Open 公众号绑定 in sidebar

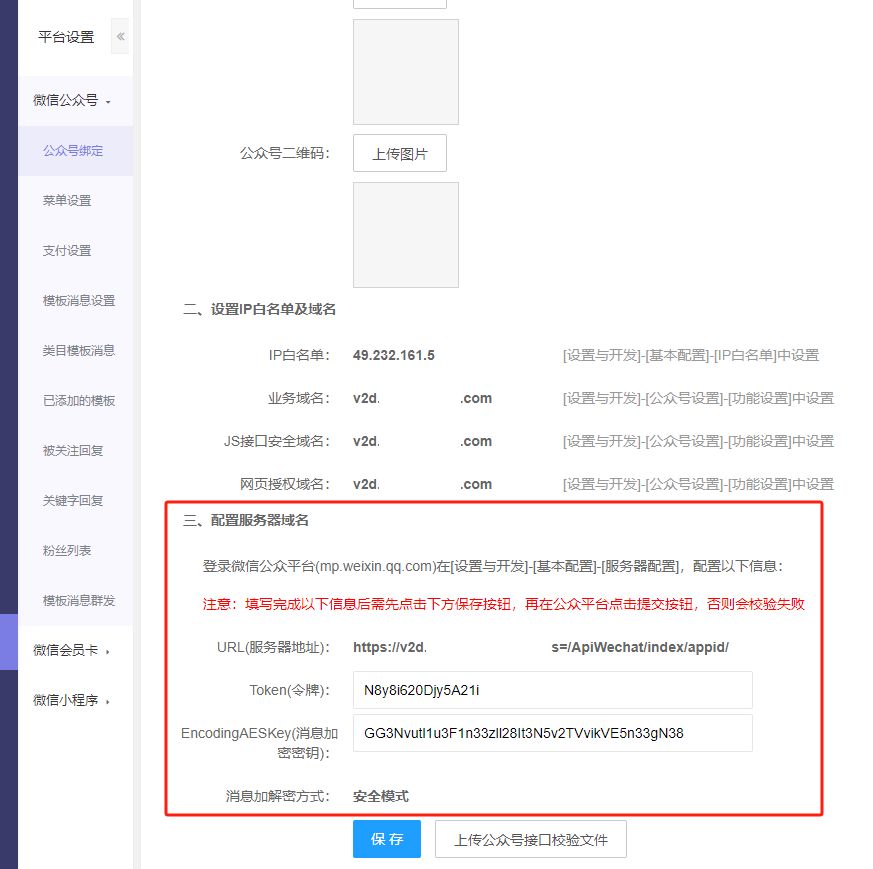(73, 151)
